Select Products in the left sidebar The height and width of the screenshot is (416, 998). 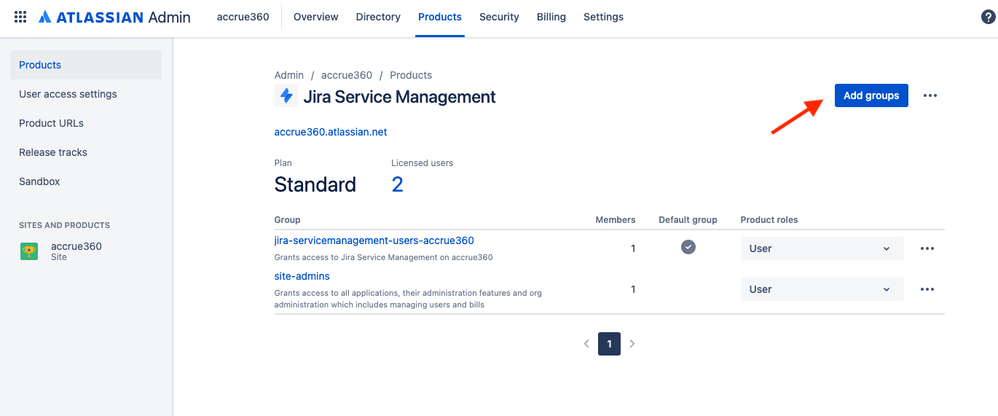coord(86,65)
